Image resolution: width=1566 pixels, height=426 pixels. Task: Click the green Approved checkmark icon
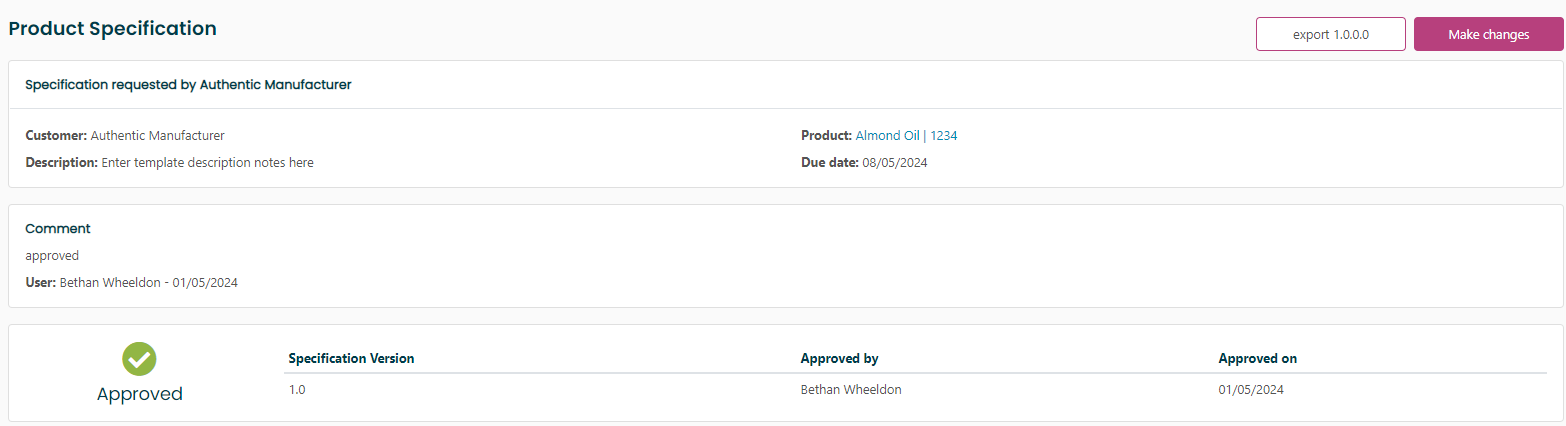[139, 358]
